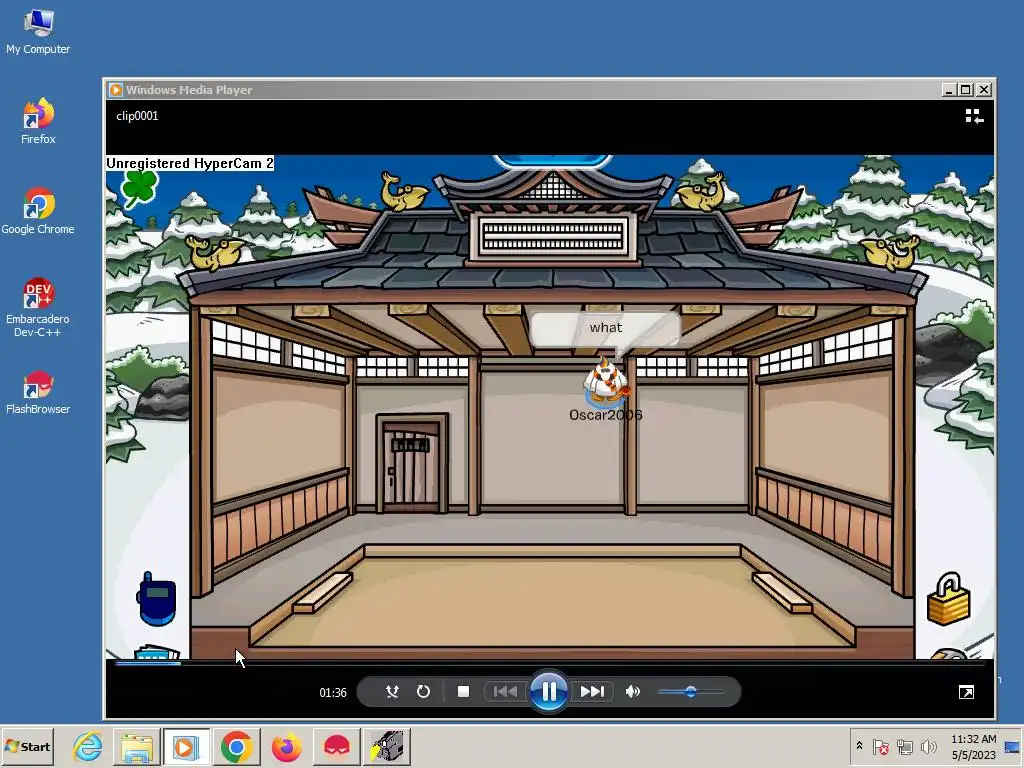
Task: Show hidden system tray icons
Action: (859, 746)
